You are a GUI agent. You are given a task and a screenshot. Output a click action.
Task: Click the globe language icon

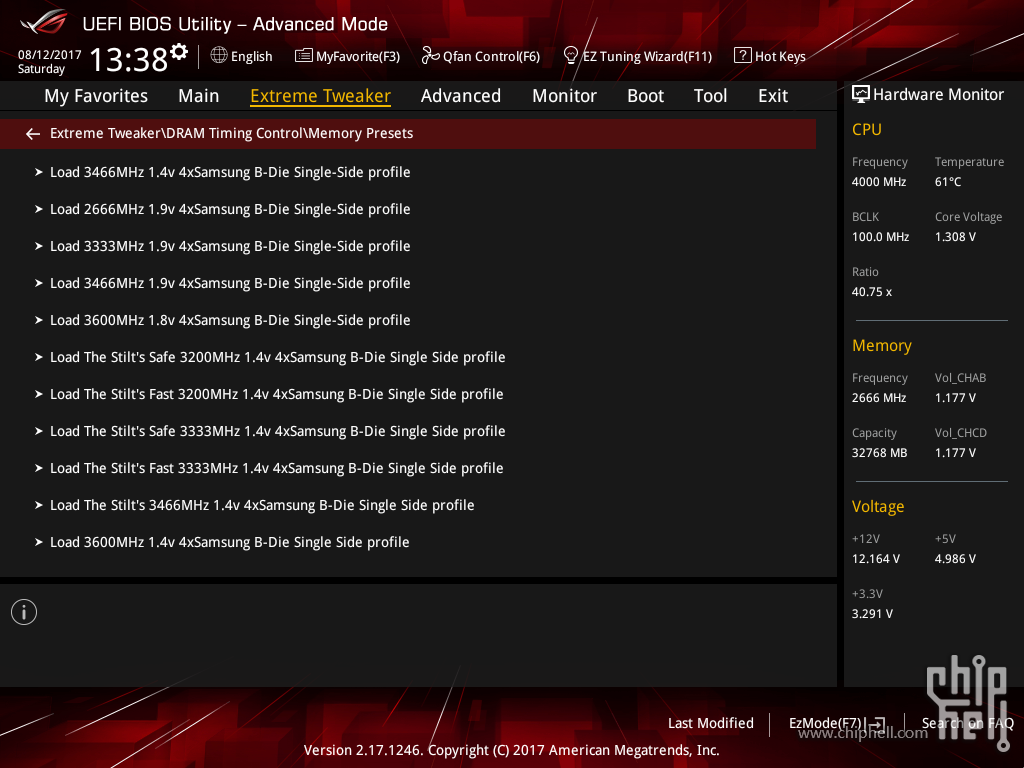[219, 56]
